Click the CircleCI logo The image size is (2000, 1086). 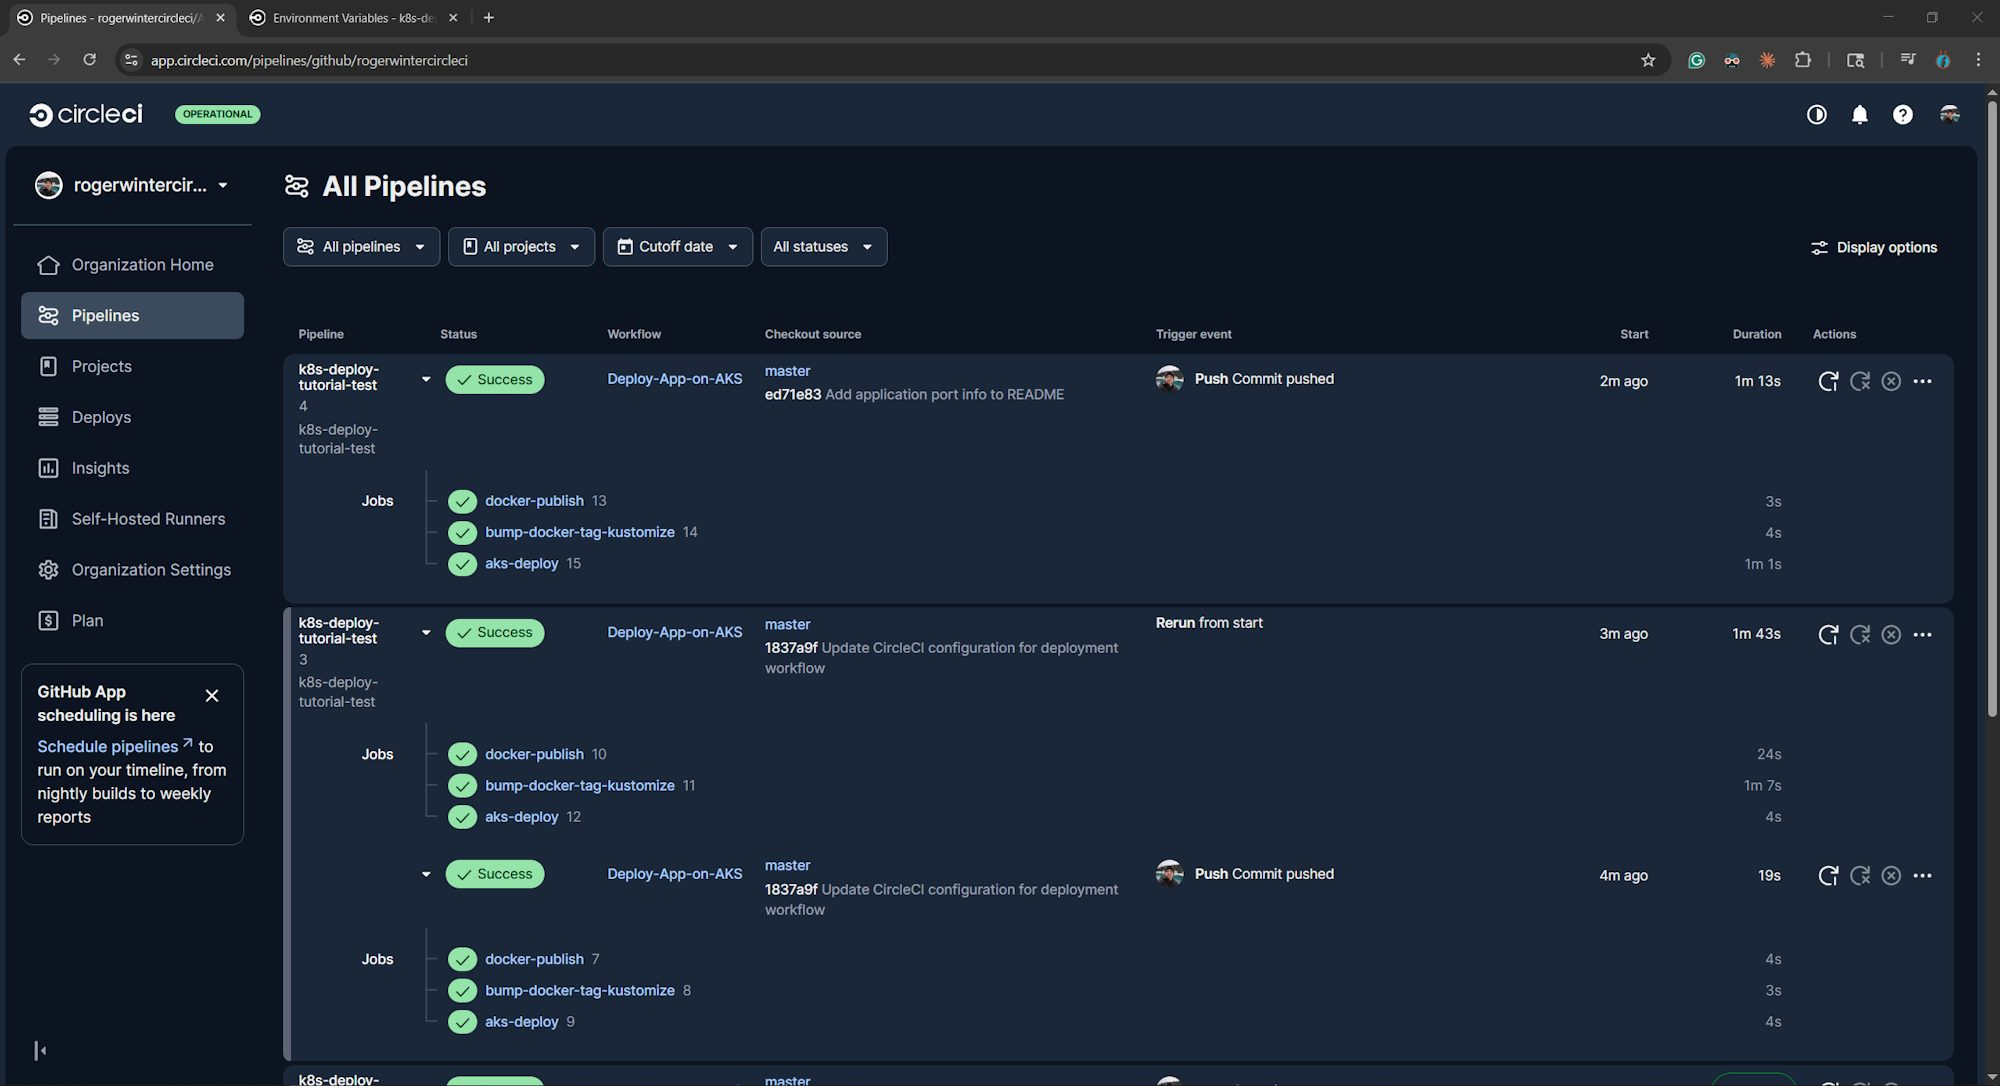click(x=85, y=113)
